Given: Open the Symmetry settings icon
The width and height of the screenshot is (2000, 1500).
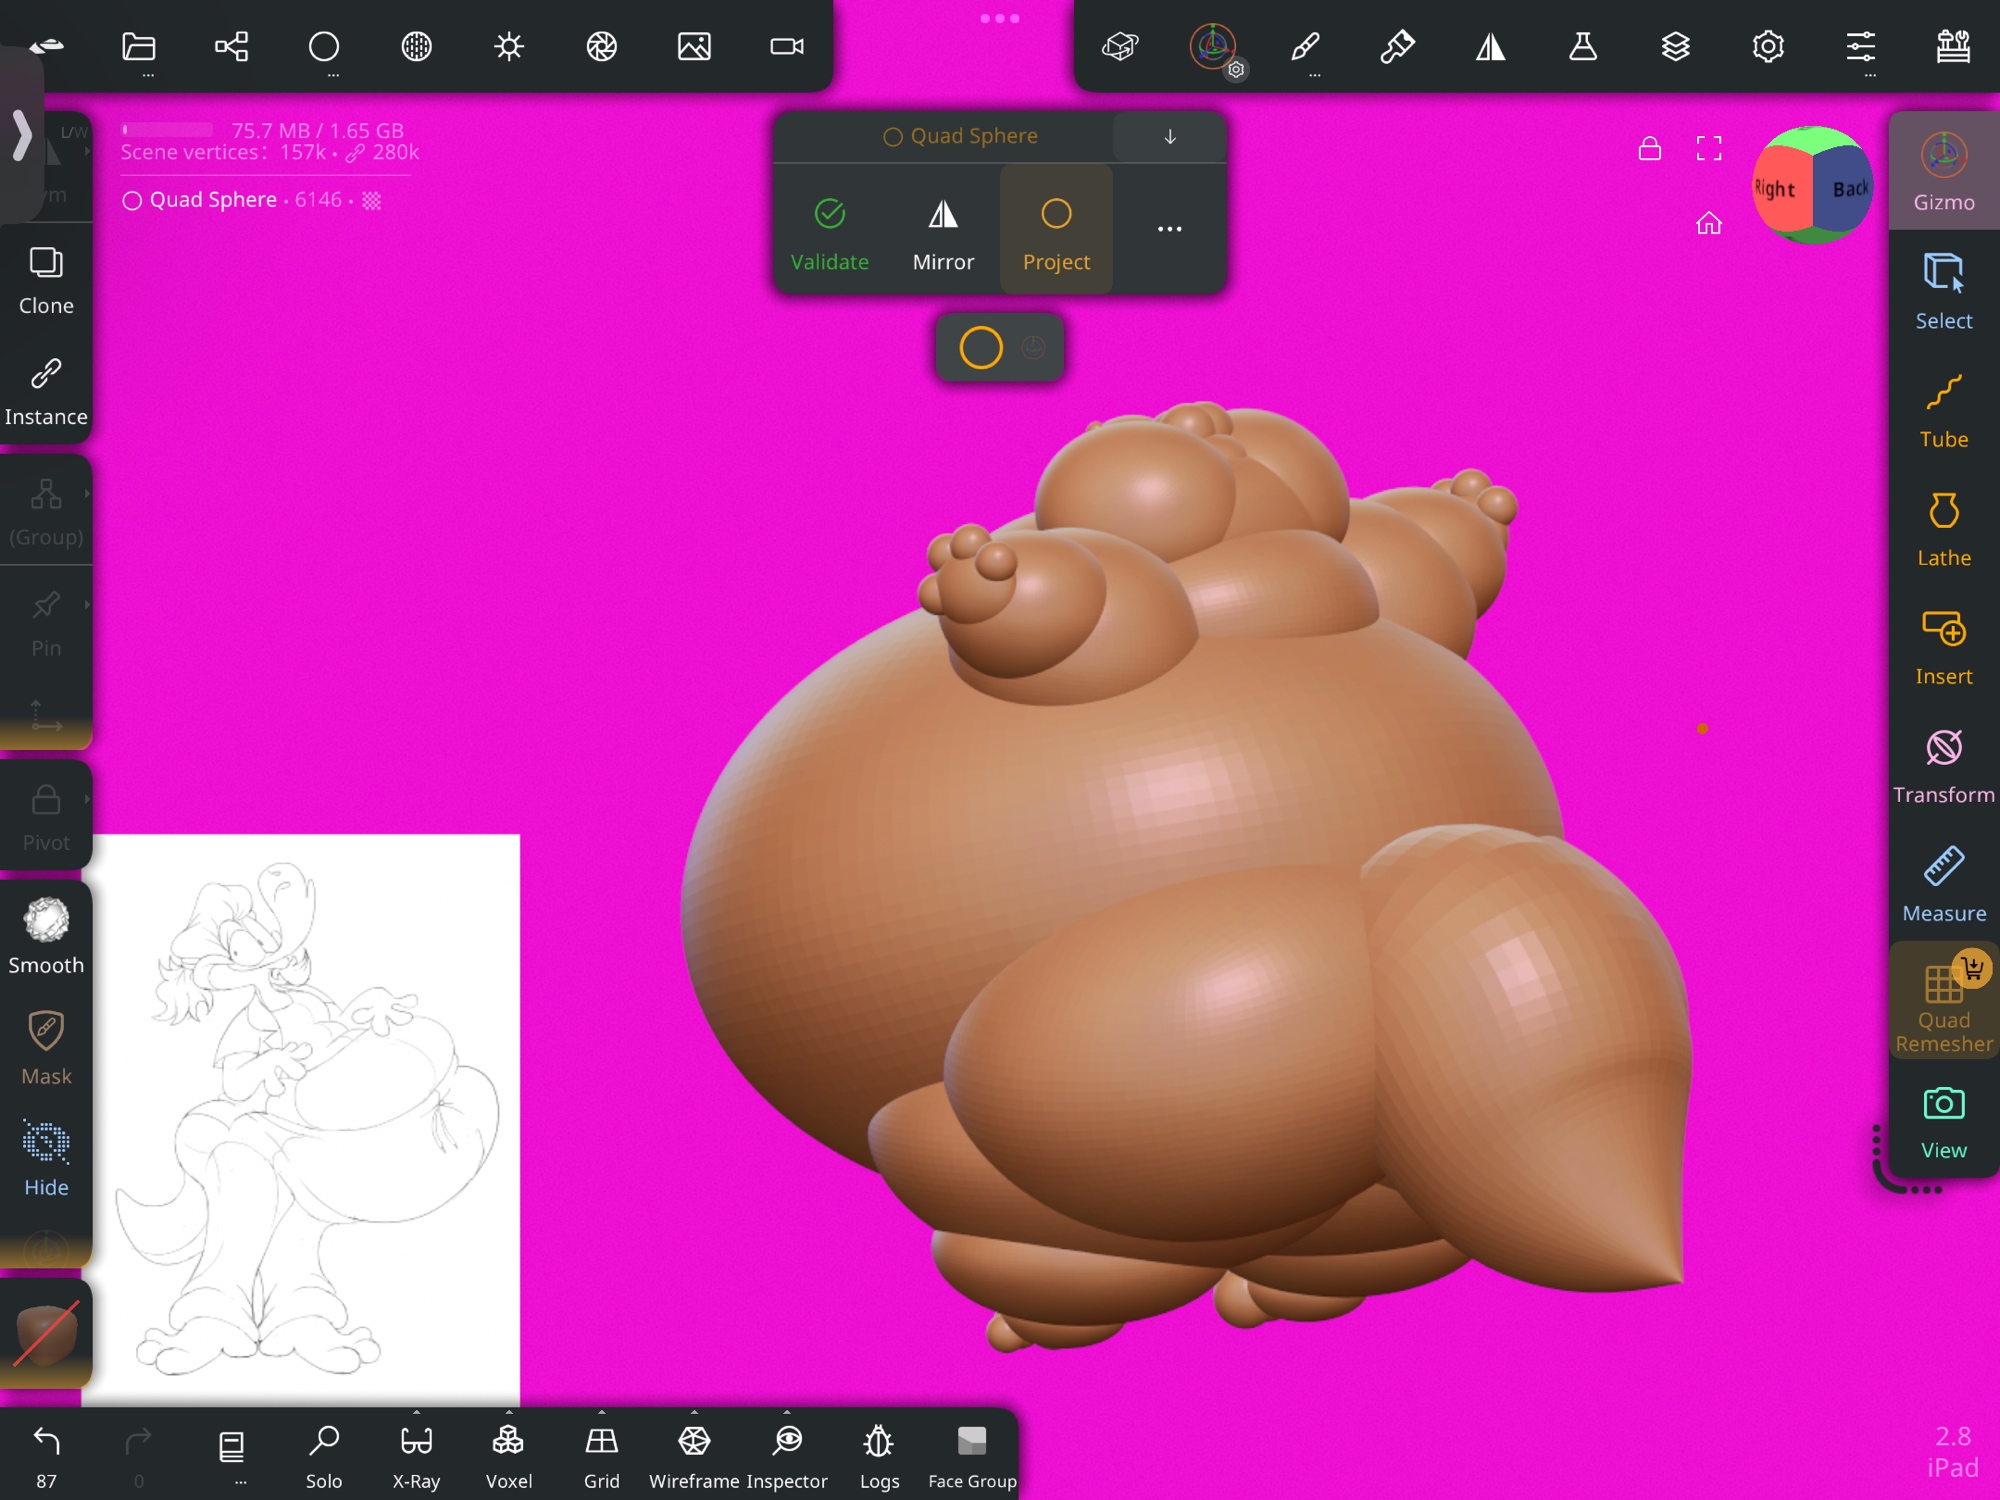Looking at the screenshot, I should pyautogui.click(x=1490, y=47).
